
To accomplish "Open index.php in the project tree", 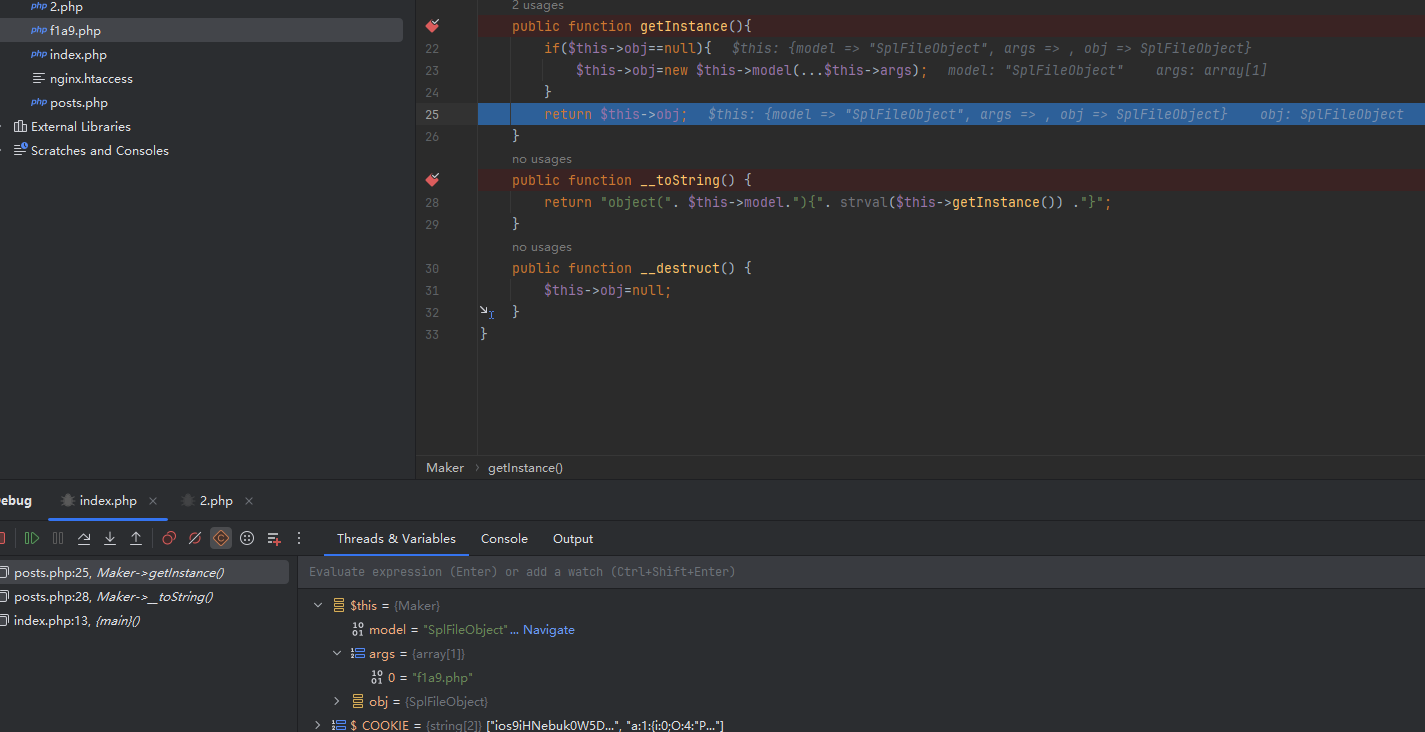I will click(78, 55).
